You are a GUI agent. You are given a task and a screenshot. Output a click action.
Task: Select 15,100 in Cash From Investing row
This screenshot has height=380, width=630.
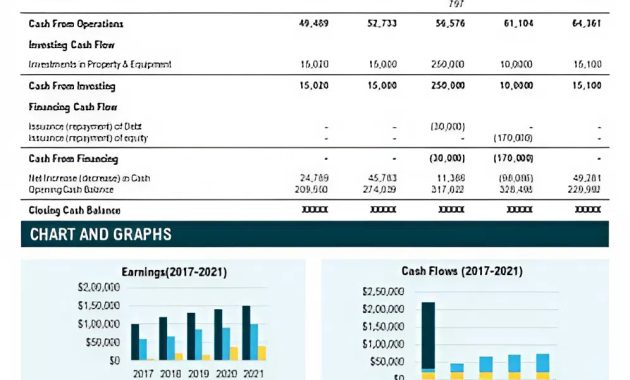pyautogui.click(x=587, y=86)
